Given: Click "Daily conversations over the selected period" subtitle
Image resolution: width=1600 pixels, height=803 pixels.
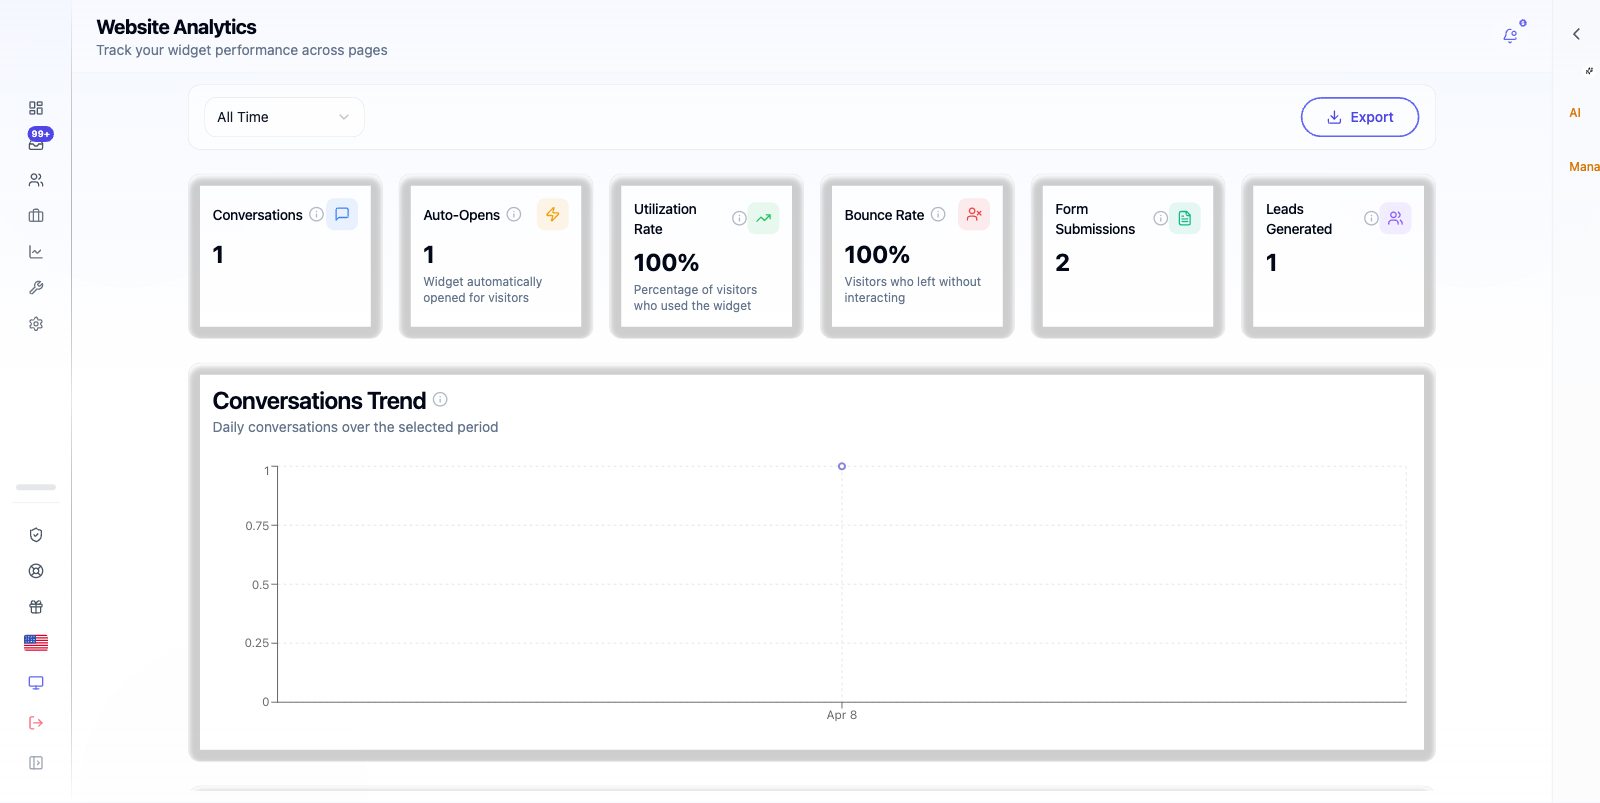Looking at the screenshot, I should pyautogui.click(x=355, y=427).
